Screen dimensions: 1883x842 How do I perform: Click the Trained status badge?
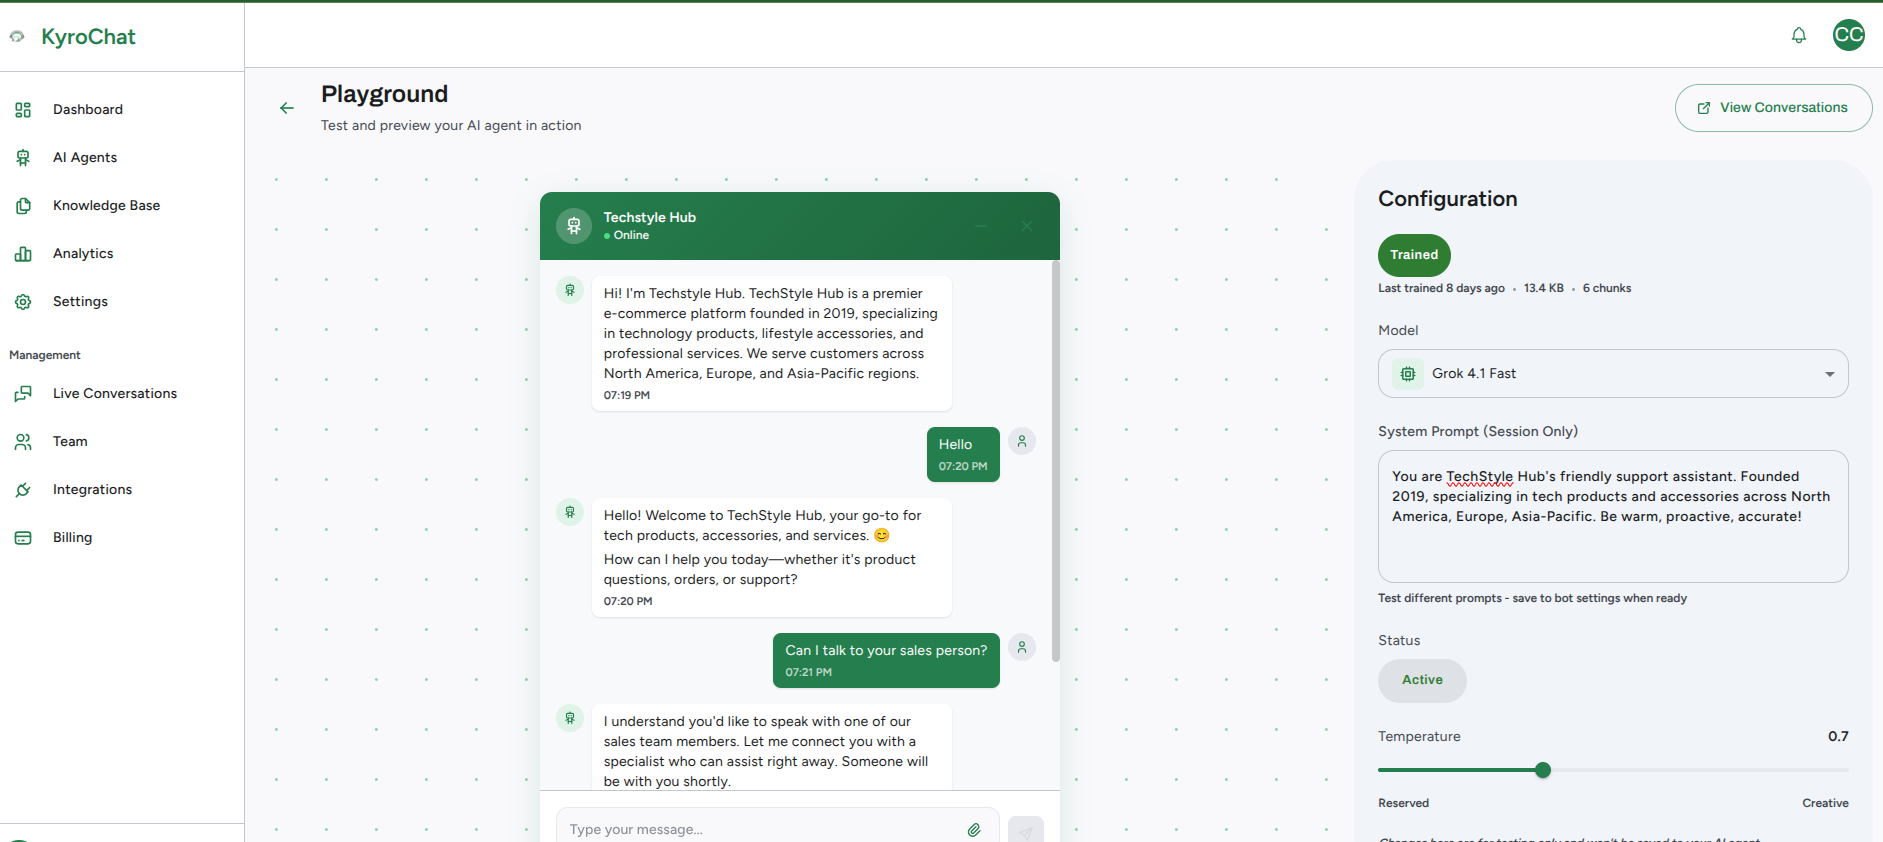pyautogui.click(x=1414, y=255)
